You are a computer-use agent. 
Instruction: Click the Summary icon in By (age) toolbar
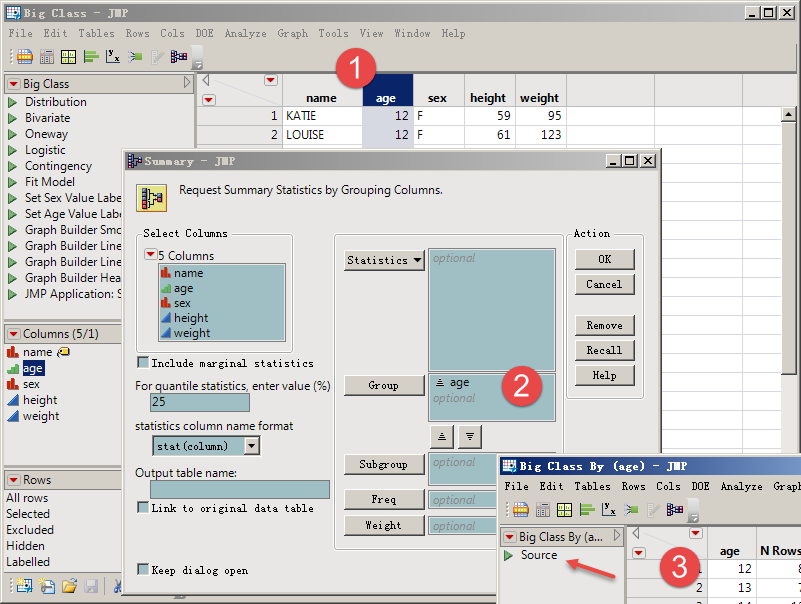coord(675,509)
